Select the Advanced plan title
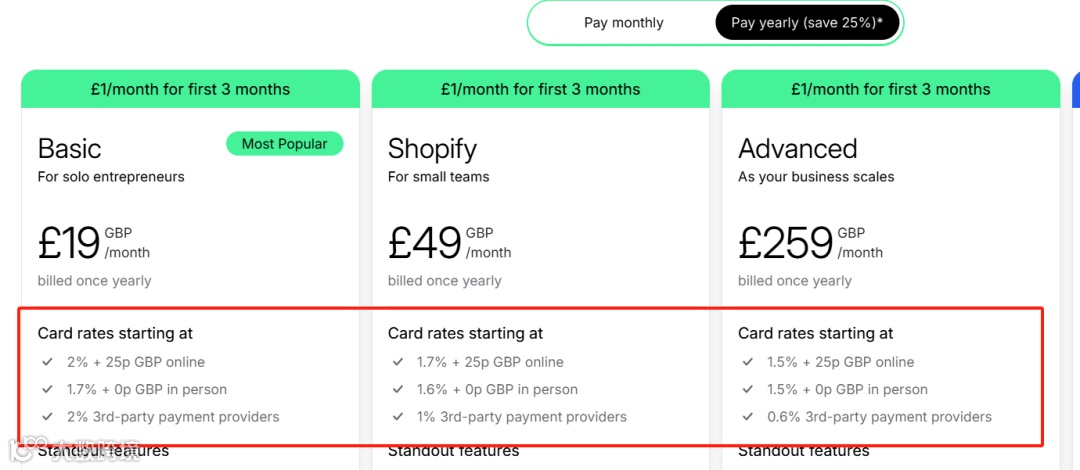This screenshot has width=1080, height=470. pyautogui.click(x=797, y=149)
